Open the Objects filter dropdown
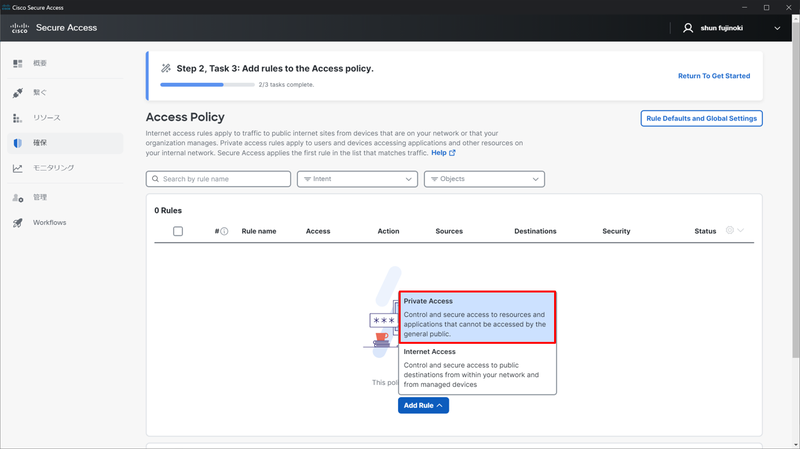This screenshot has height=449, width=800. pyautogui.click(x=484, y=179)
